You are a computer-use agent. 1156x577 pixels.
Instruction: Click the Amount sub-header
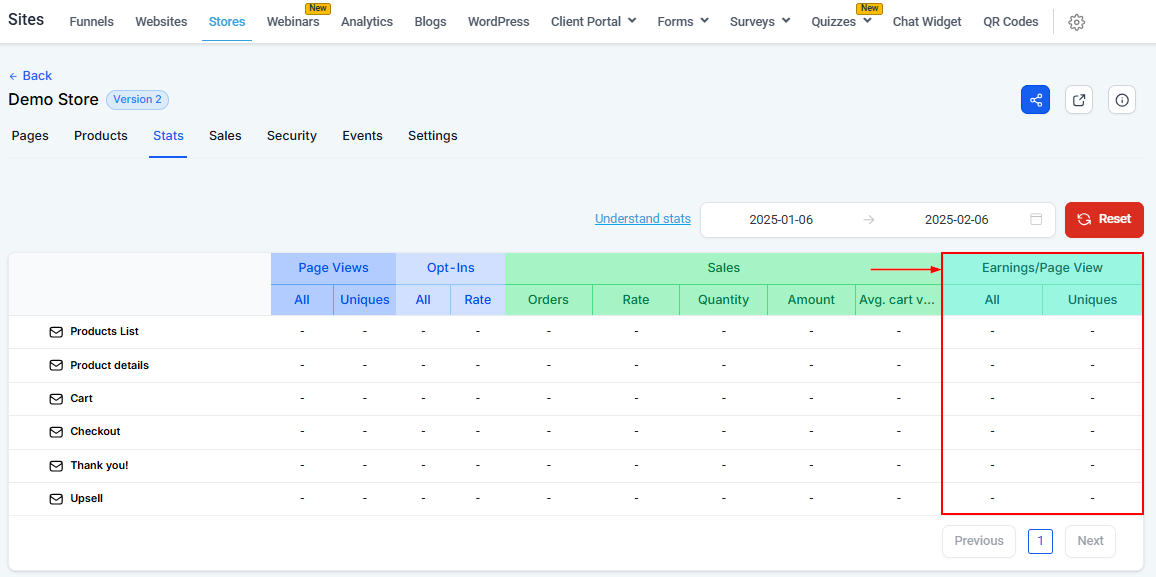coord(811,300)
